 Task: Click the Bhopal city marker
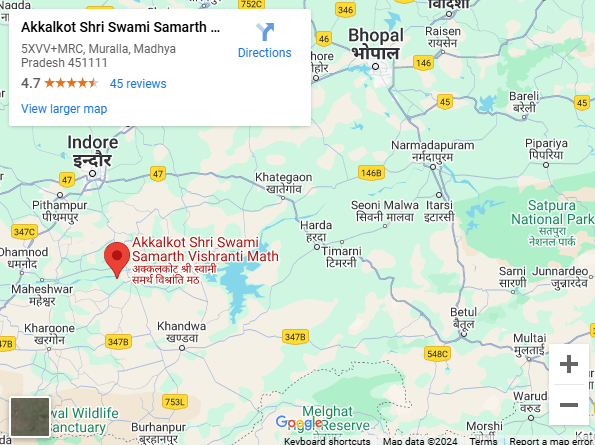[x=375, y=66]
